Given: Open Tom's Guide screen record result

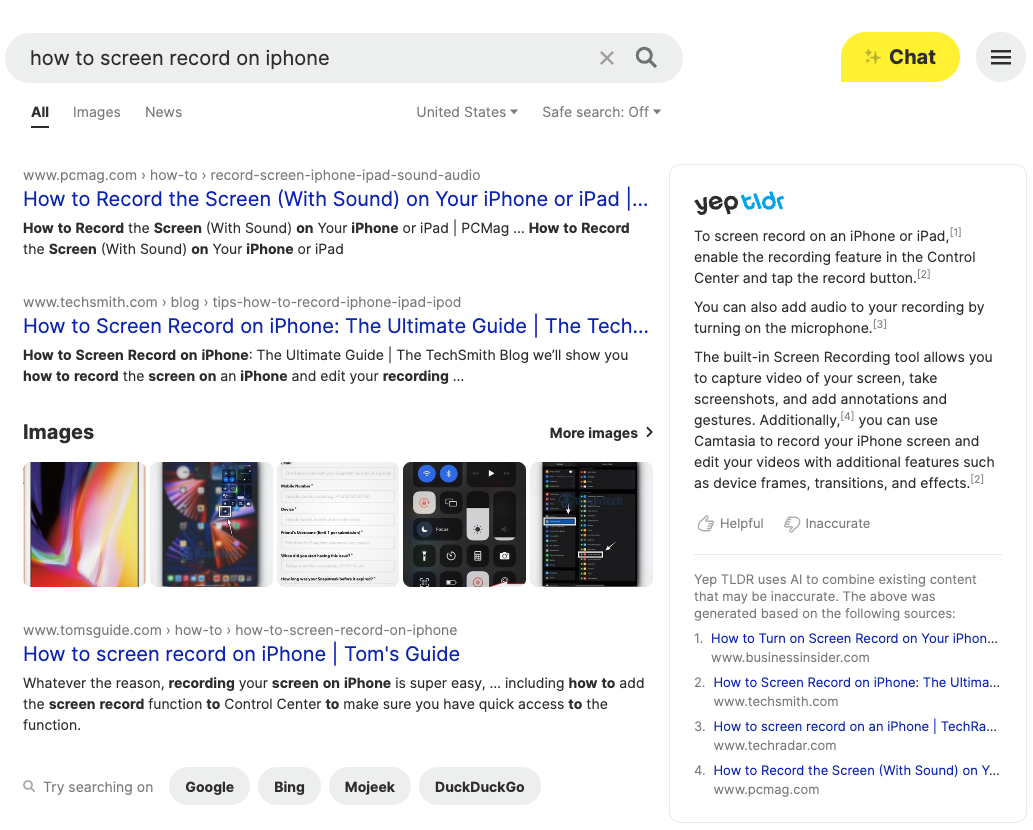Looking at the screenshot, I should point(241,654).
